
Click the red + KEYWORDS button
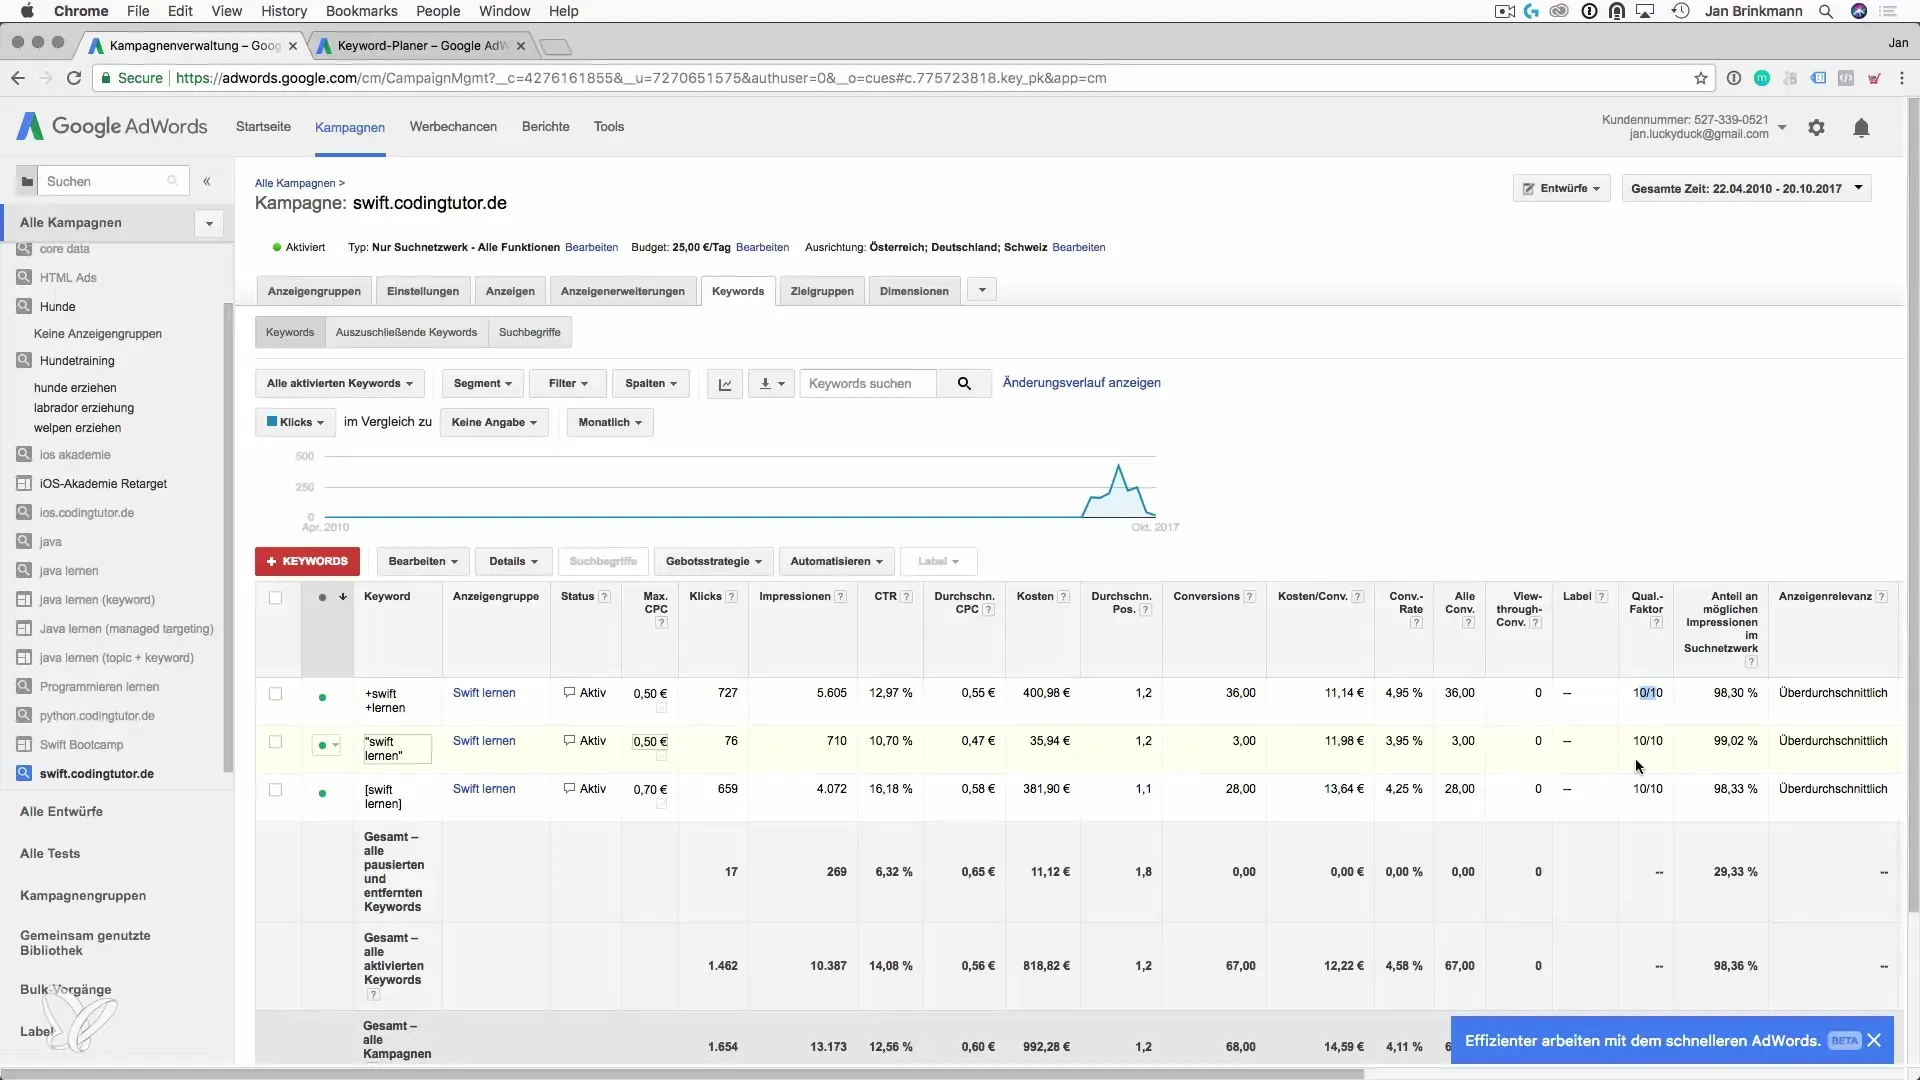click(307, 561)
